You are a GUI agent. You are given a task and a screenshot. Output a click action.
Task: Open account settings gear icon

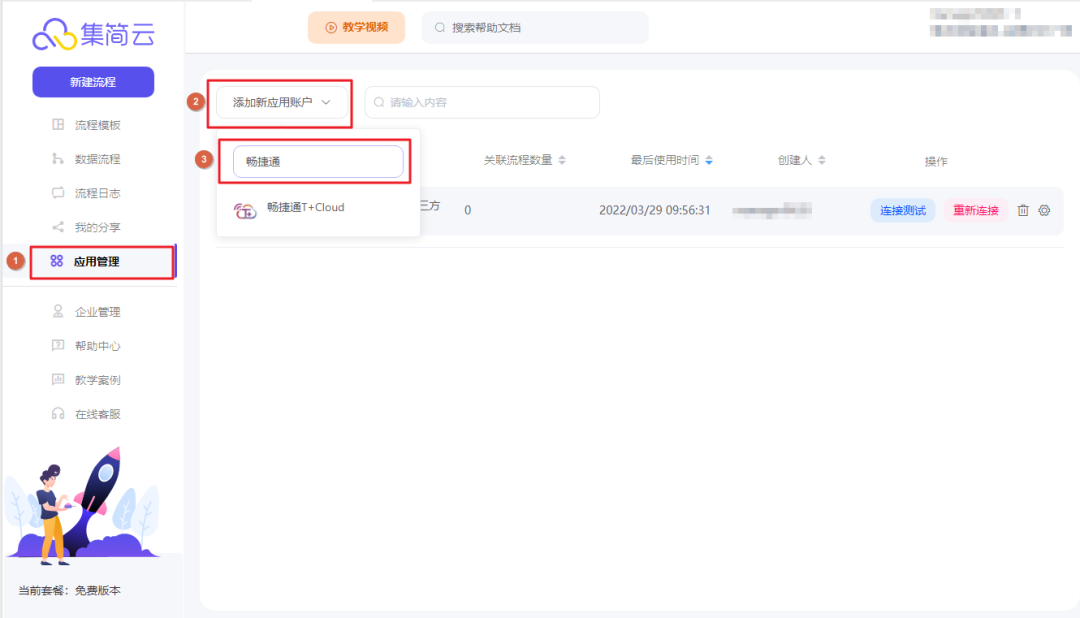tap(1044, 210)
